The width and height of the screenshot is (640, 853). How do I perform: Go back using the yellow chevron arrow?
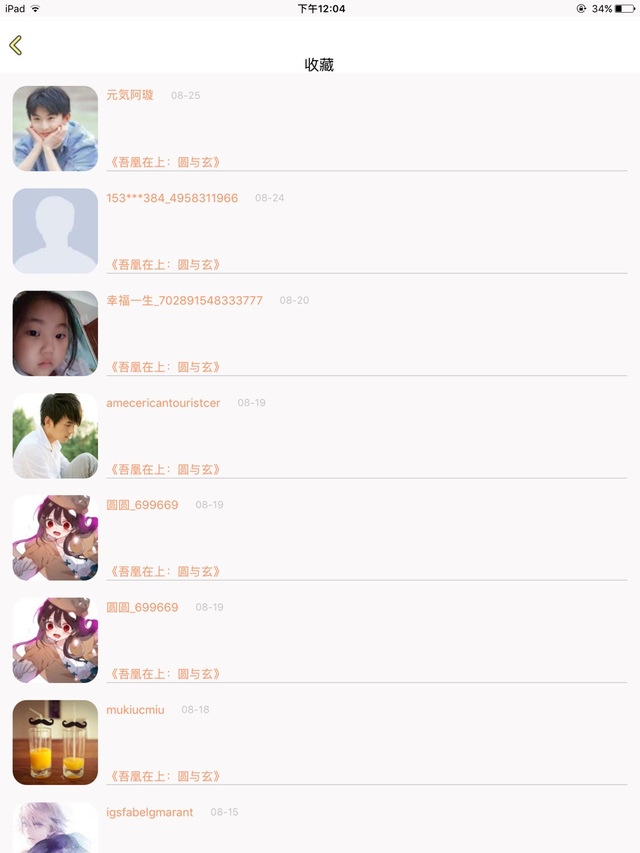[x=16, y=45]
